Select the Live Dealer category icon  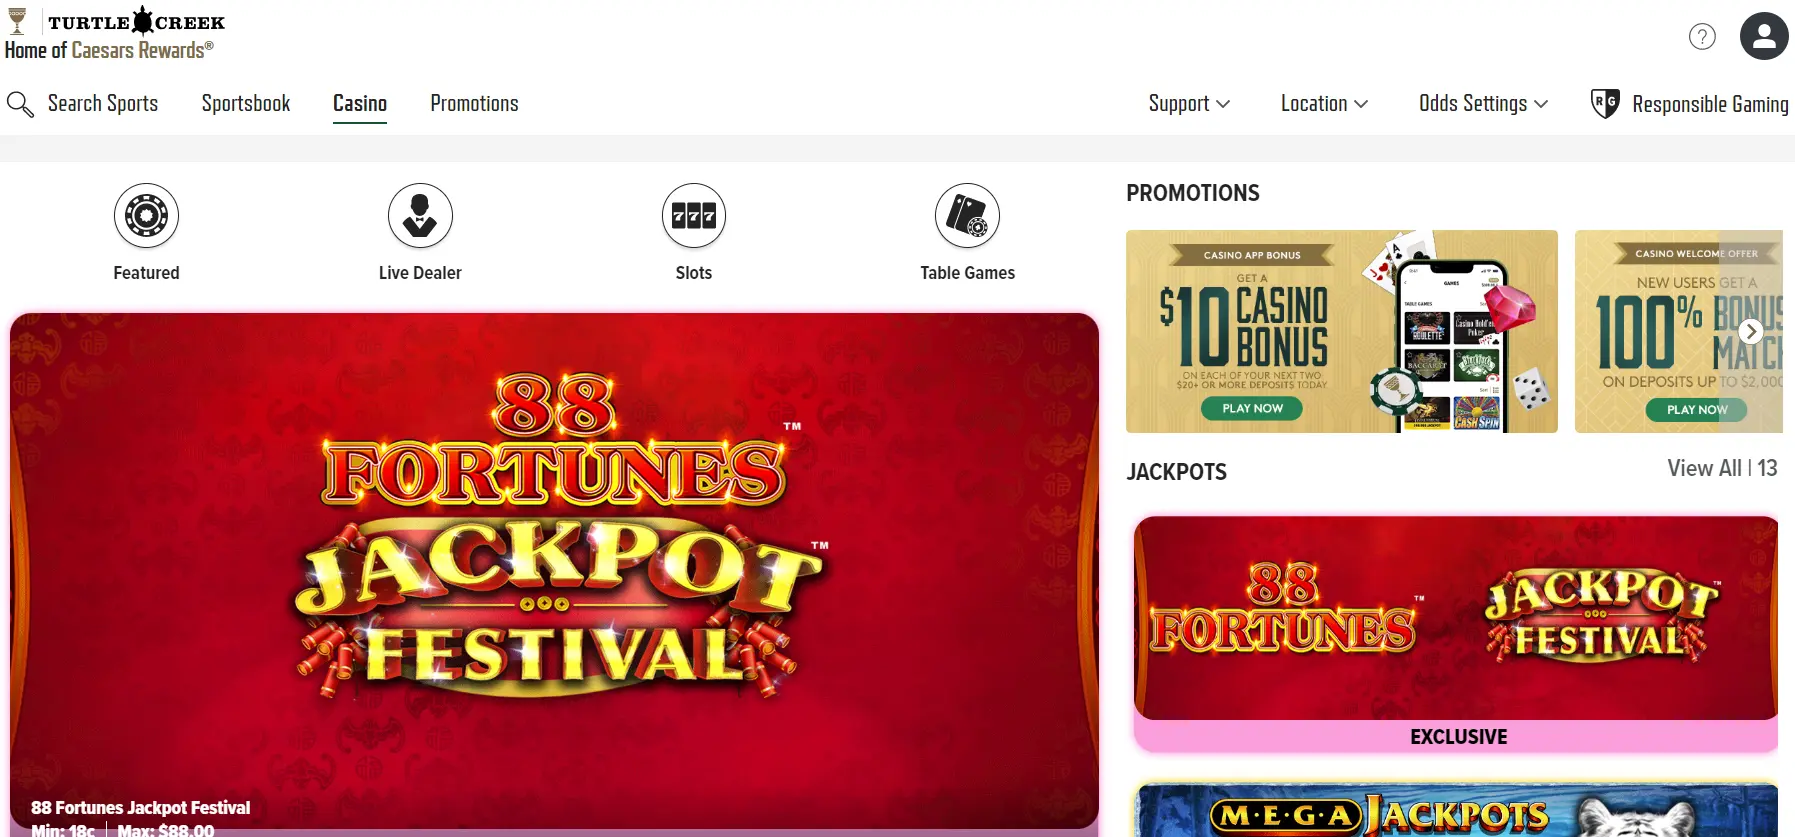click(420, 215)
